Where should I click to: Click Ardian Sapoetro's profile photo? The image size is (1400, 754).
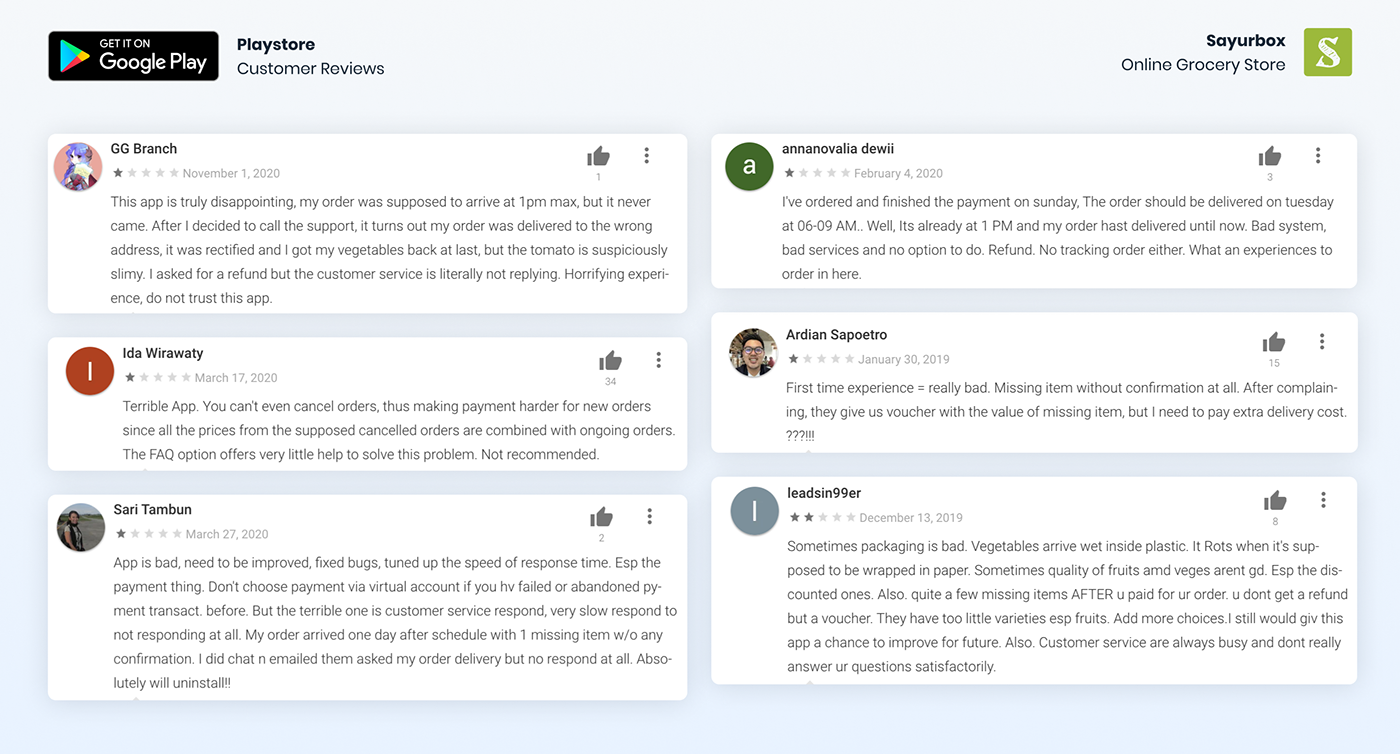[x=753, y=353]
